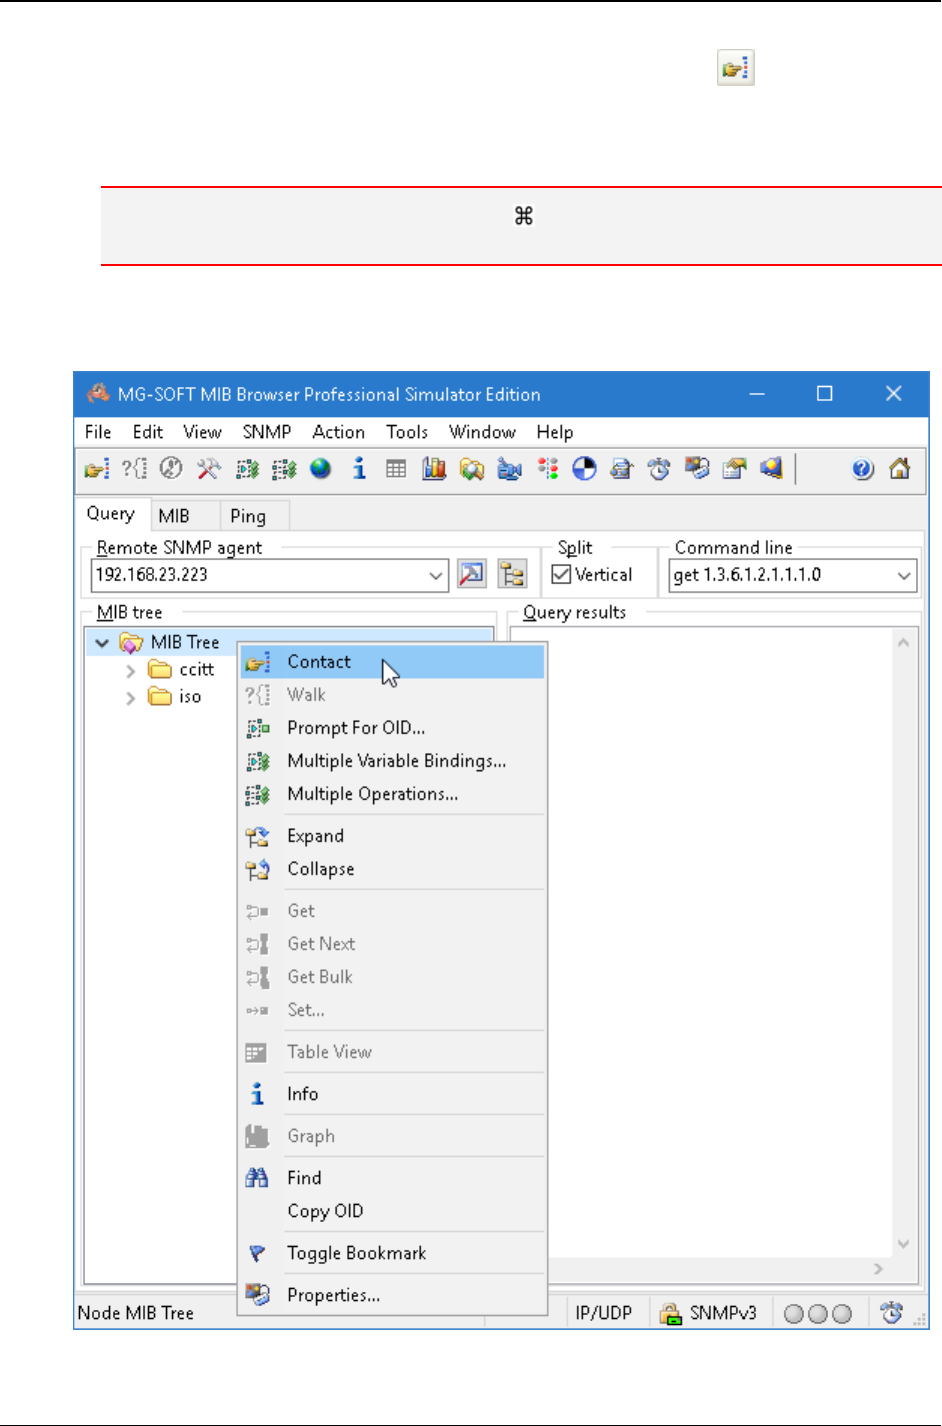Click the clock icon in the status bar
Screen dimensions: 942x1426
pos(892,1313)
